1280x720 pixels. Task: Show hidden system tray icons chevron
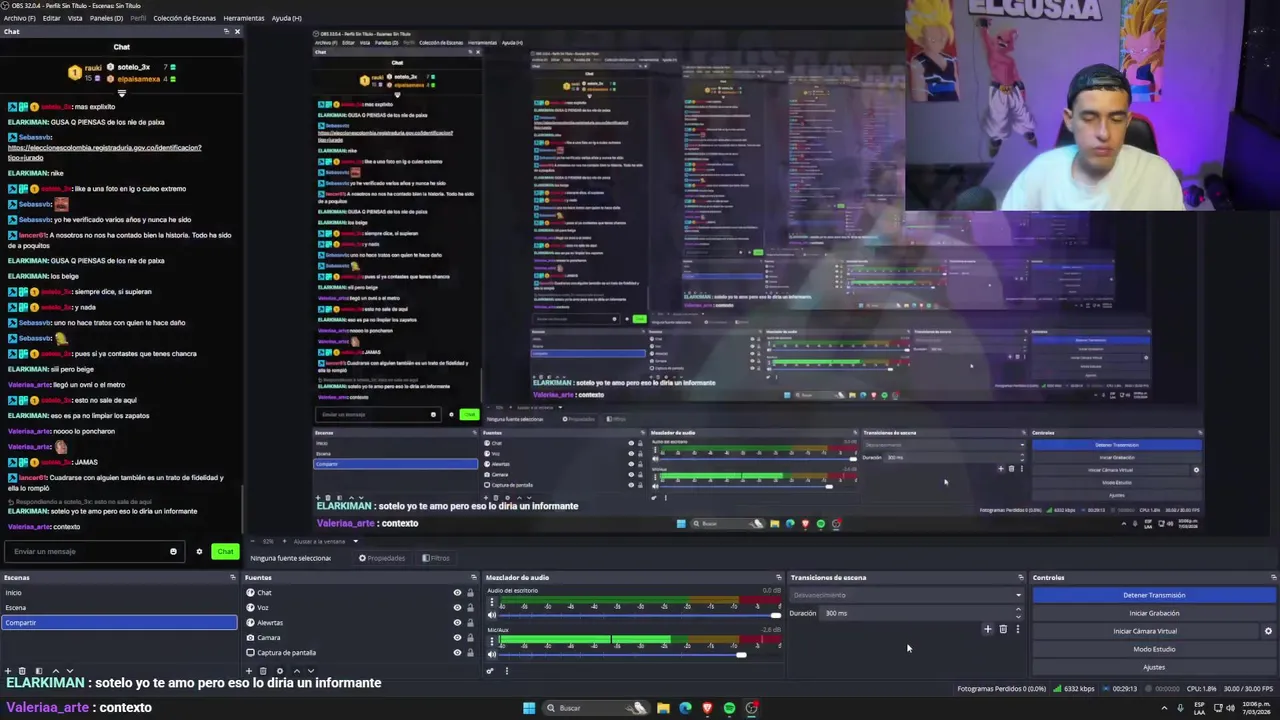point(1164,708)
